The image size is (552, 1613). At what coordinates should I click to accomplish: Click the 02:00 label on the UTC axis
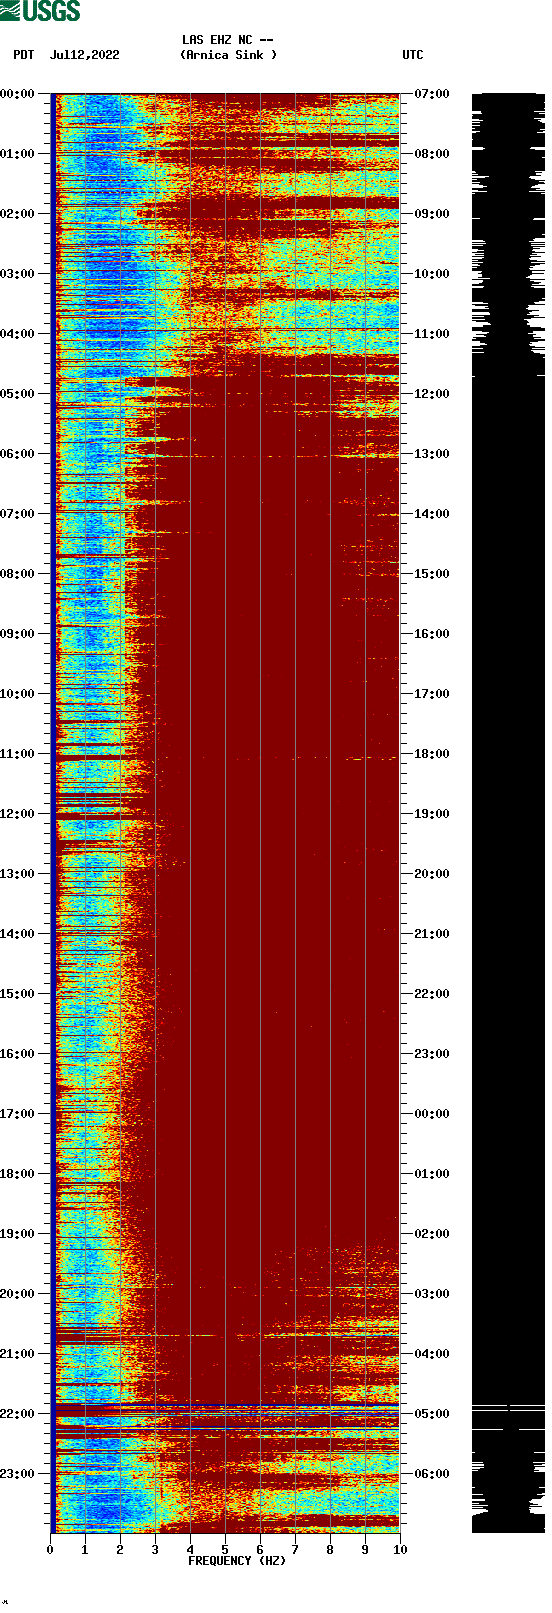click(x=432, y=1234)
